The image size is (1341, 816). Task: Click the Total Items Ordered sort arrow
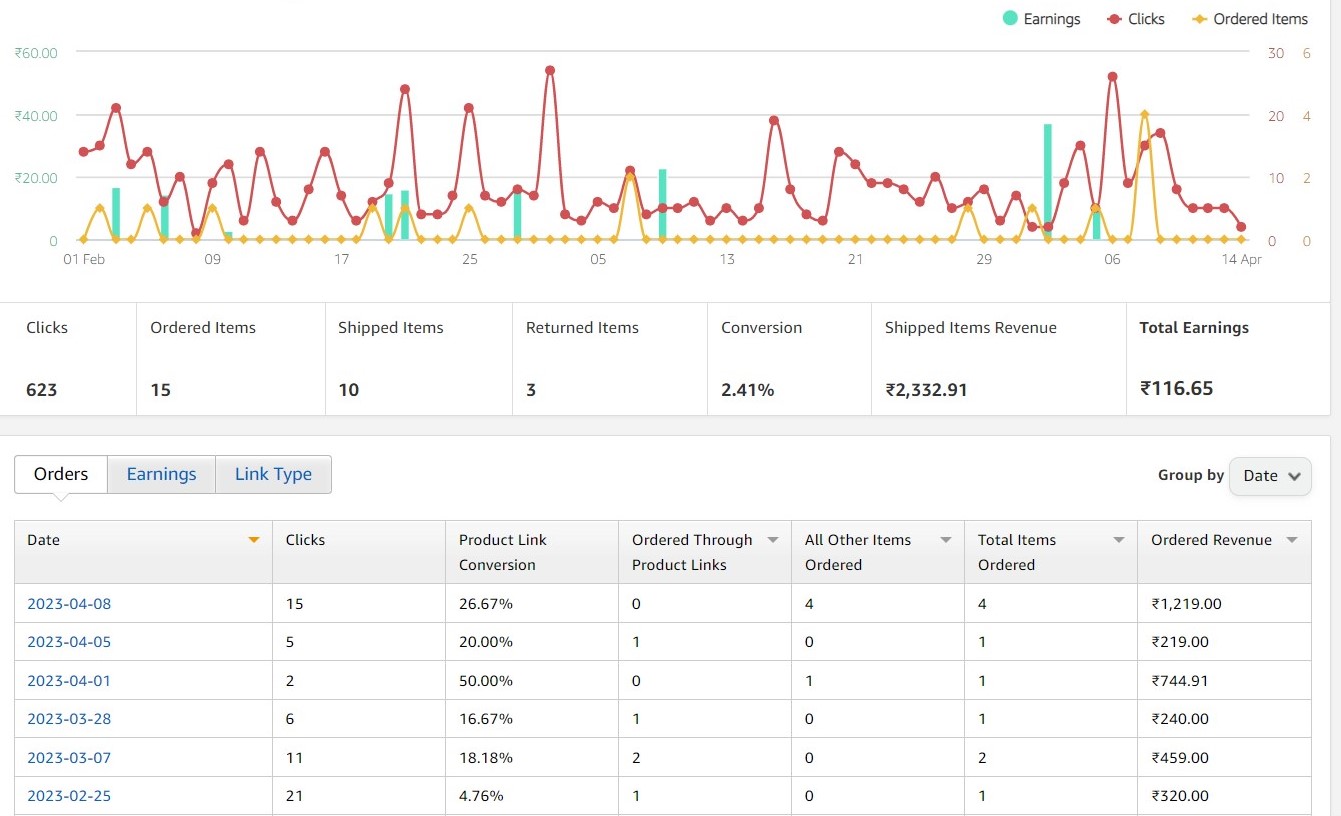click(1118, 539)
